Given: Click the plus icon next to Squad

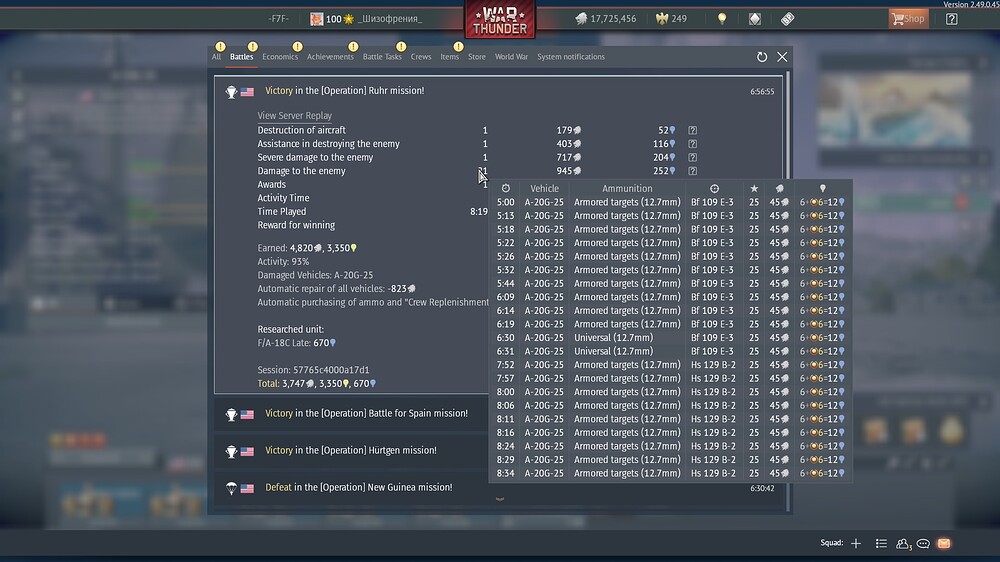Looking at the screenshot, I should coord(856,543).
